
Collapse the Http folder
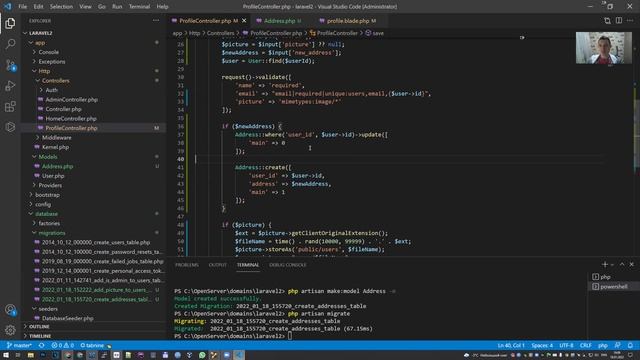pos(44,71)
